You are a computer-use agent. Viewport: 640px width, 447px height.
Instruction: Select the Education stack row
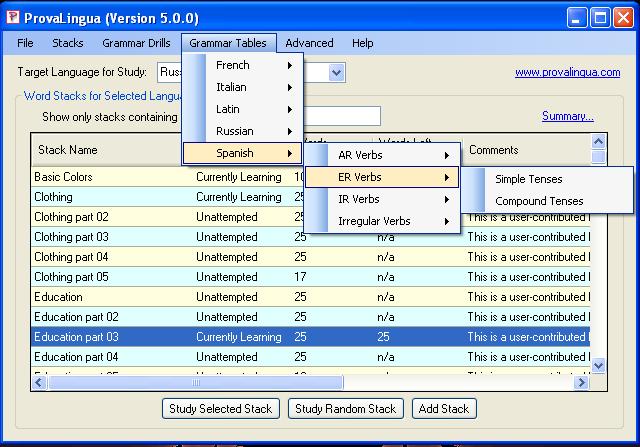pos(310,297)
